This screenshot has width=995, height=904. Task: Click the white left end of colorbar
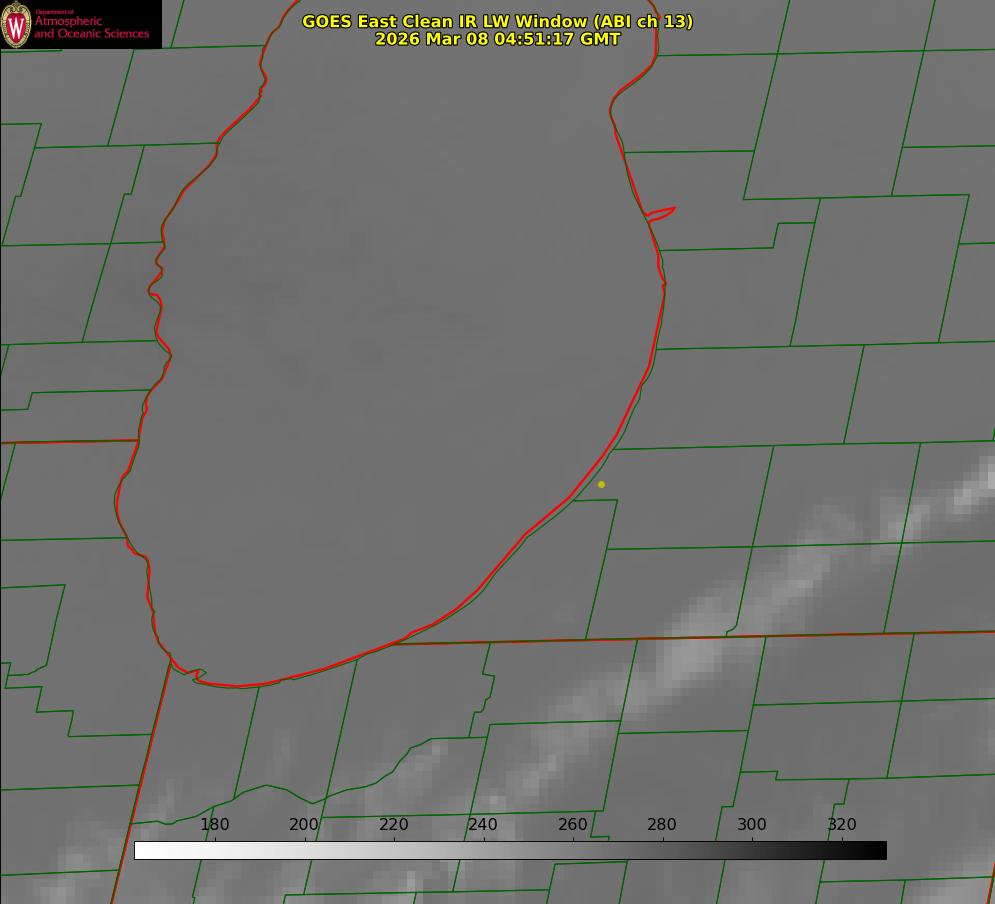(141, 850)
